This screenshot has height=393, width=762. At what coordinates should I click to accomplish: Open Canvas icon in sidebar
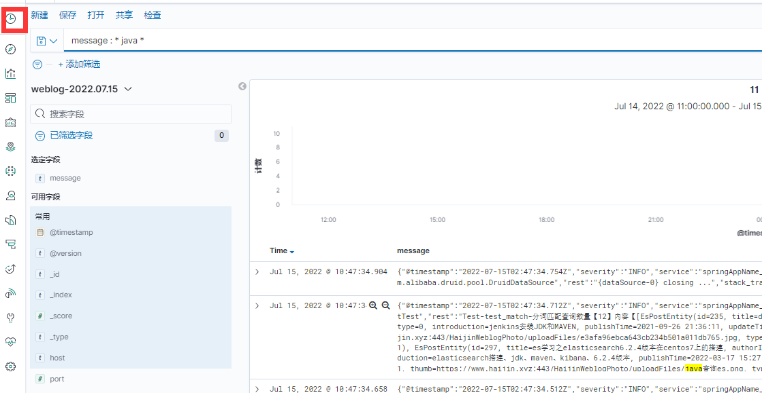(x=11, y=122)
